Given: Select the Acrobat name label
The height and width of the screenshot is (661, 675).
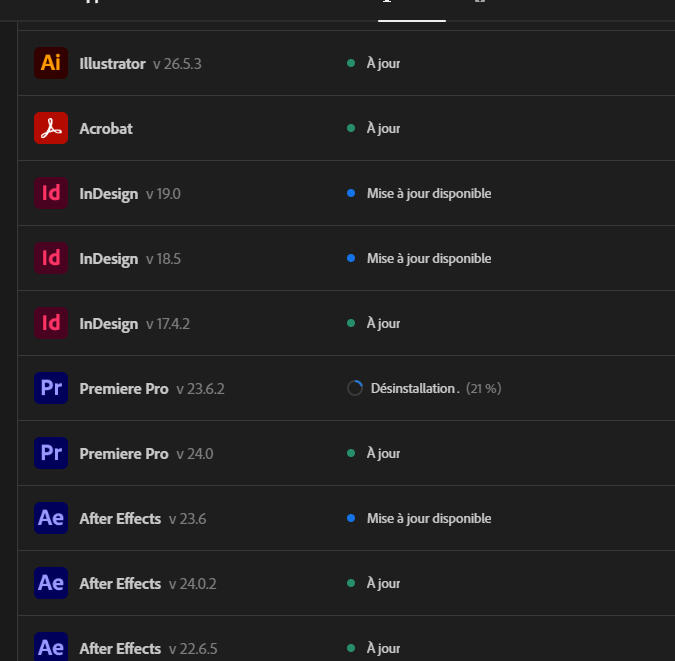Looking at the screenshot, I should tap(106, 129).
